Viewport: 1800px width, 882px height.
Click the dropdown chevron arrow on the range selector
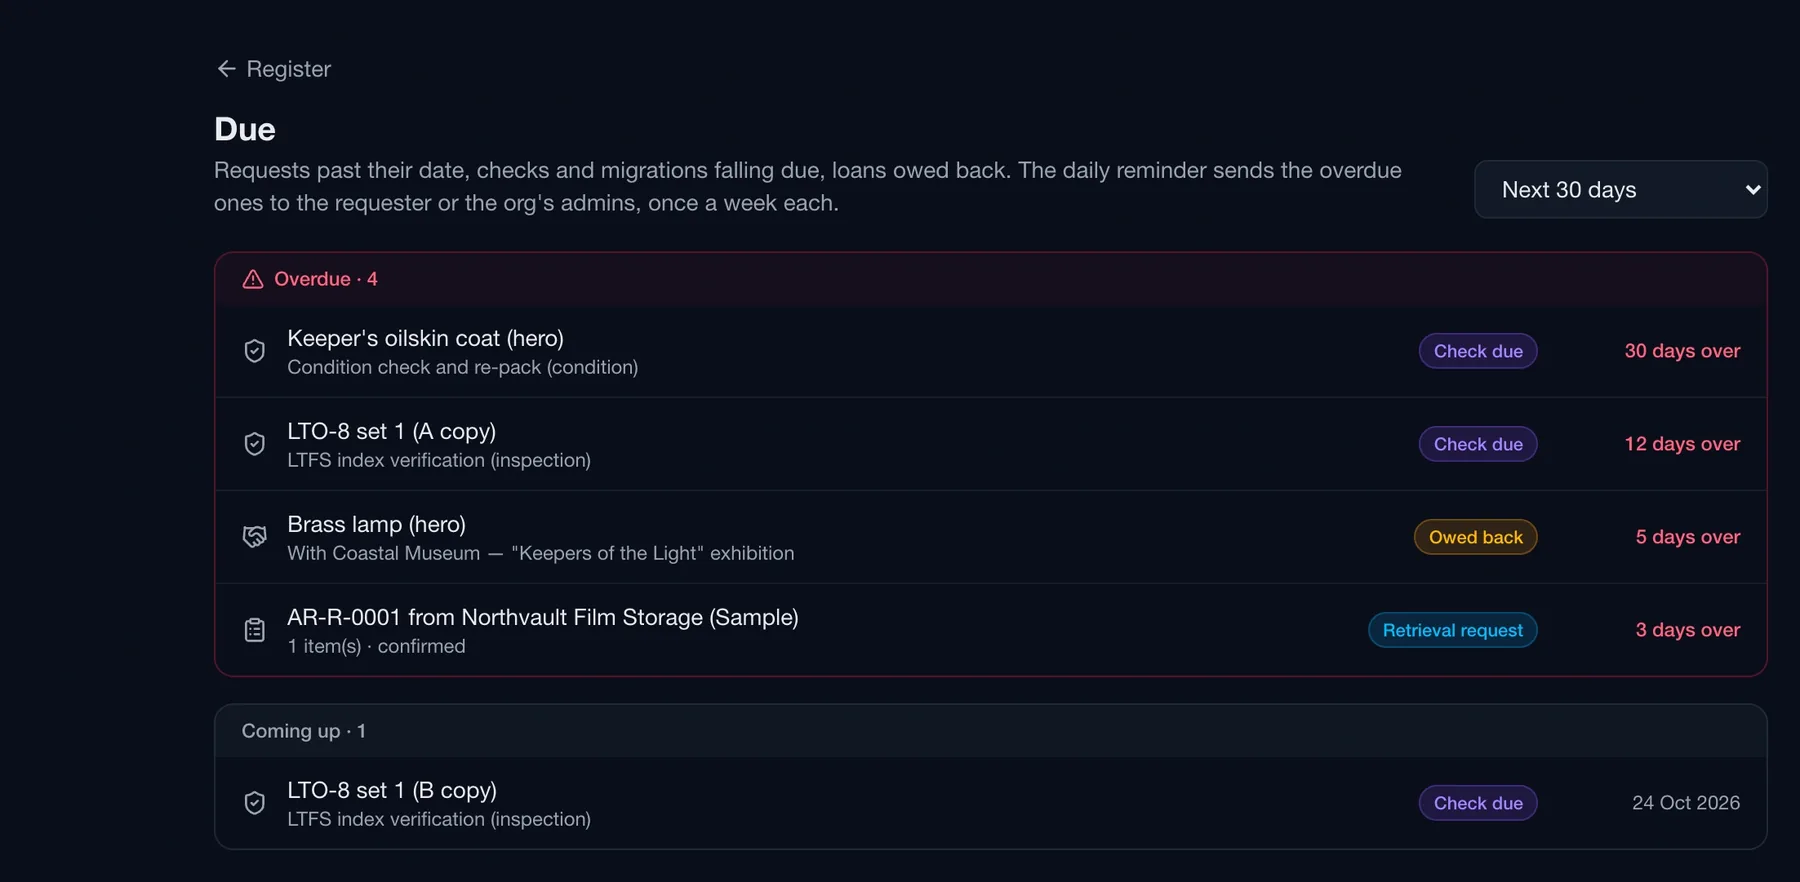[1752, 189]
